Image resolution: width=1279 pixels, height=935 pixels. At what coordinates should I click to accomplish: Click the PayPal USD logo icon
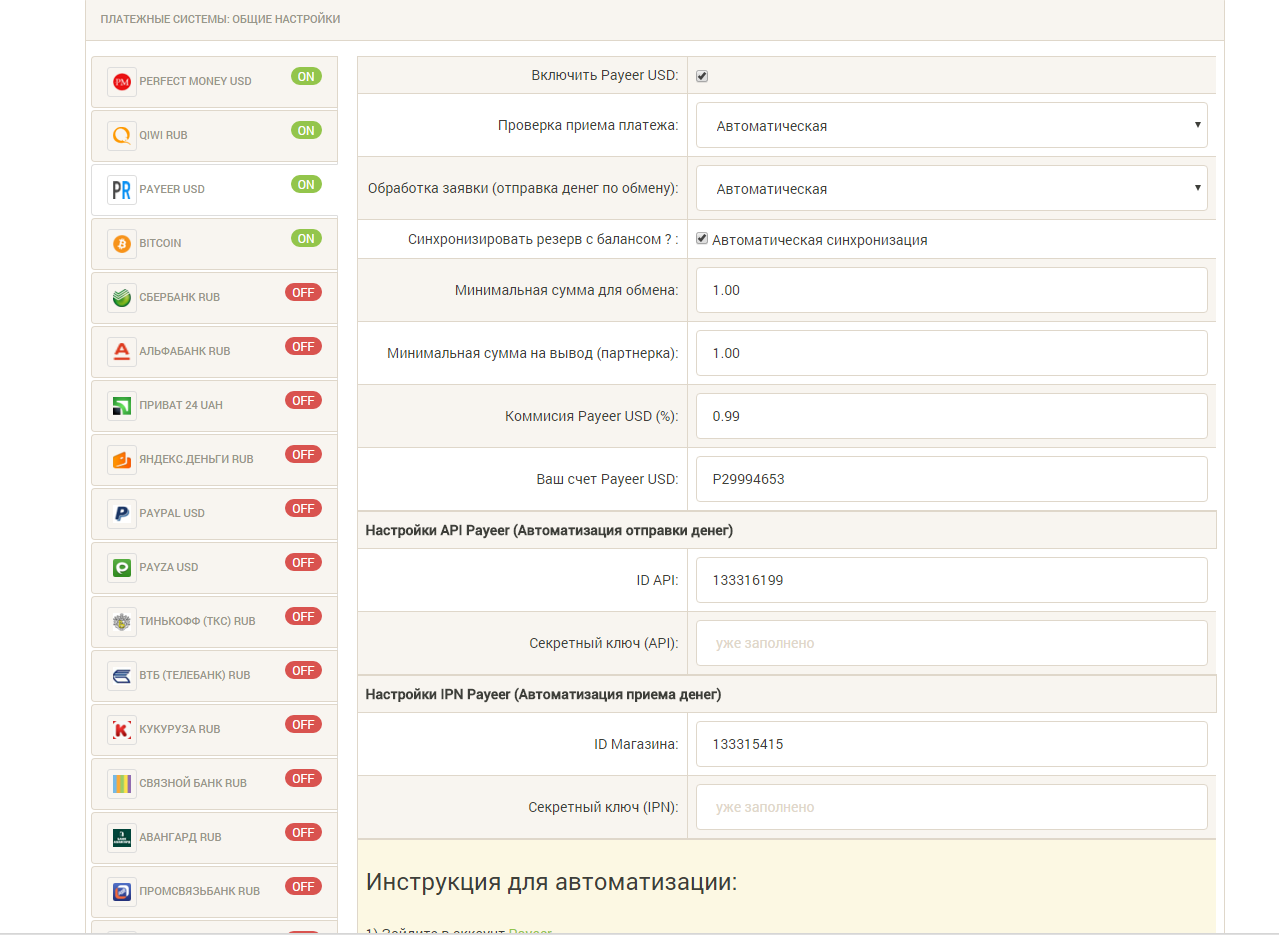point(122,514)
